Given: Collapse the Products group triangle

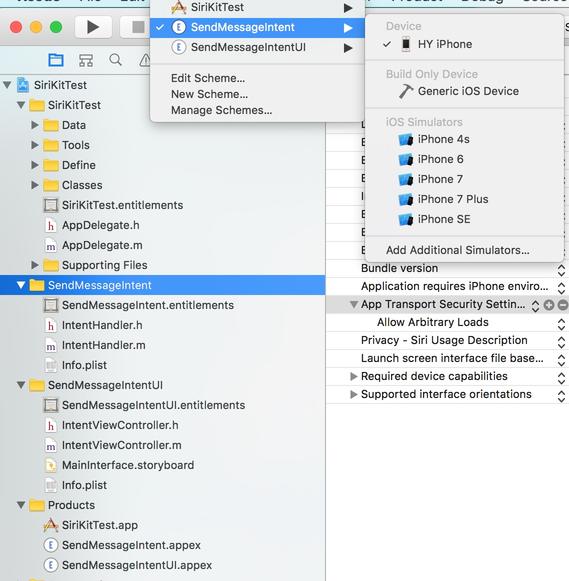Looking at the screenshot, I should [x=21, y=505].
